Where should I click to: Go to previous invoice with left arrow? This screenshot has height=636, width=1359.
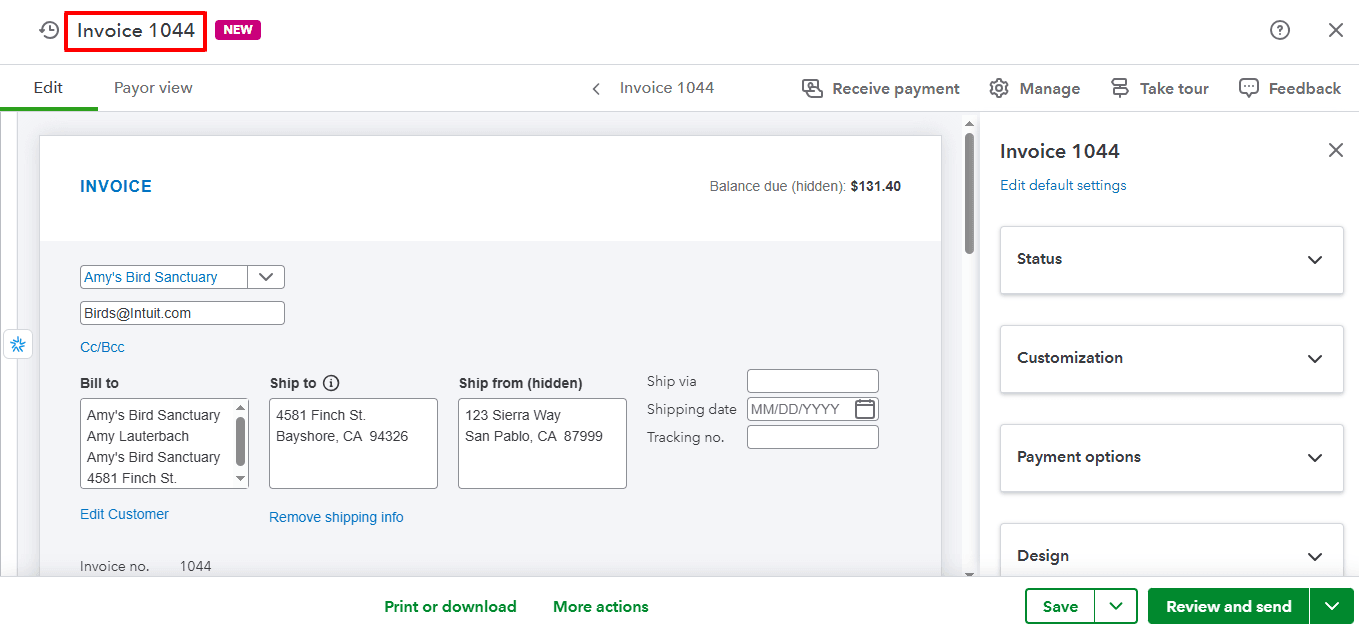coord(596,89)
